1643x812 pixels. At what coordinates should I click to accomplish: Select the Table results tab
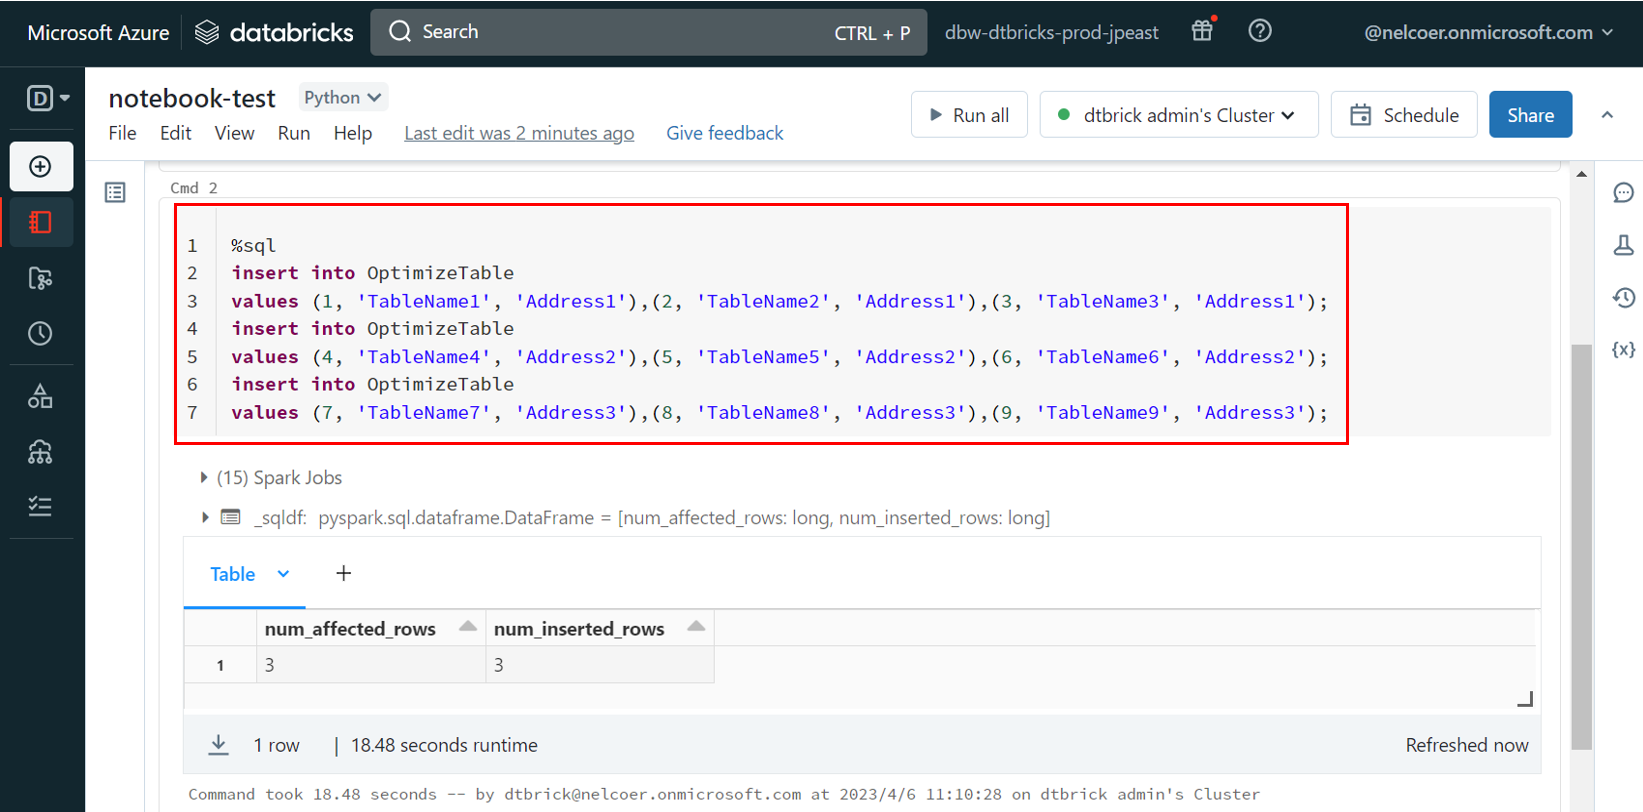233,574
